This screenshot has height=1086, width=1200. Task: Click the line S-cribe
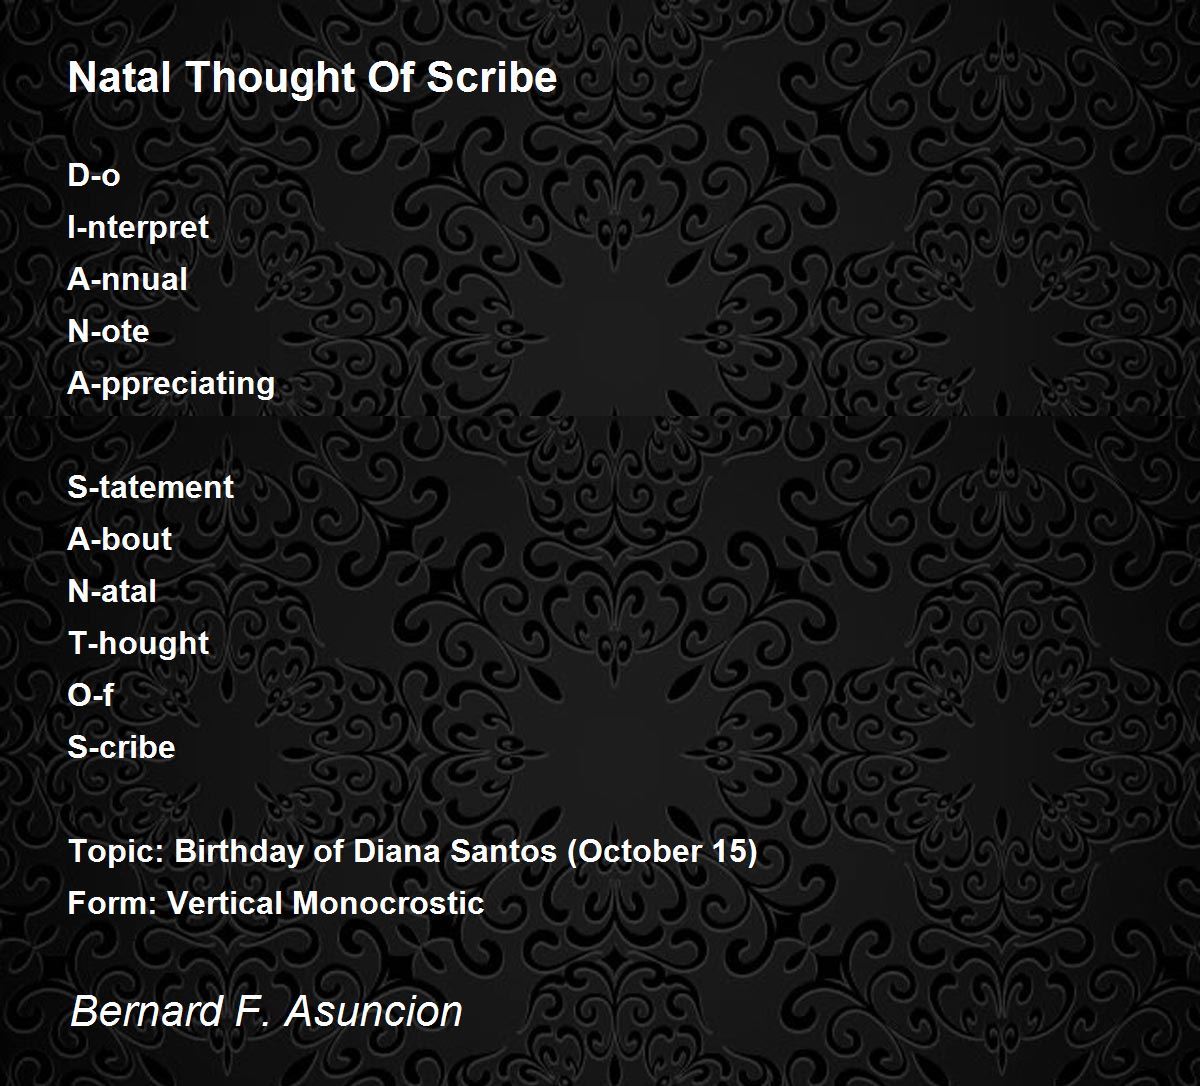click(121, 747)
